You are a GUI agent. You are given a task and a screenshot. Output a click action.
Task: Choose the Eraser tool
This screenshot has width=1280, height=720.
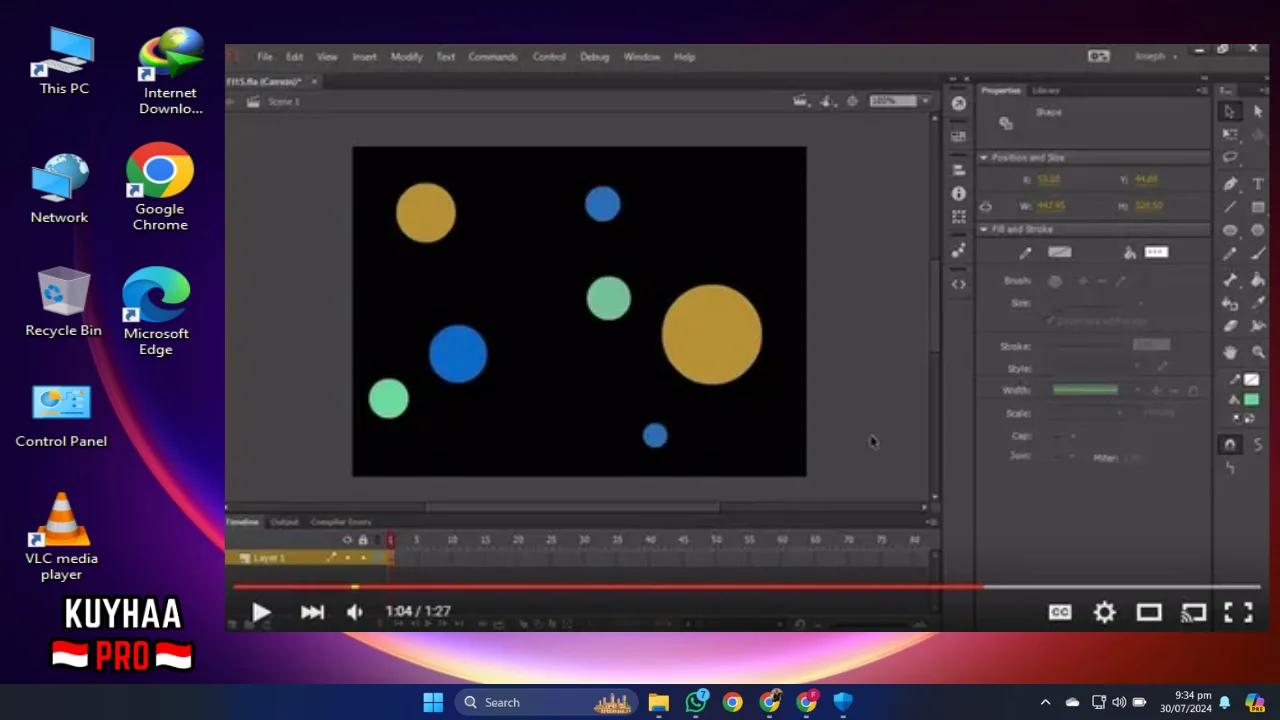pyautogui.click(x=1230, y=326)
